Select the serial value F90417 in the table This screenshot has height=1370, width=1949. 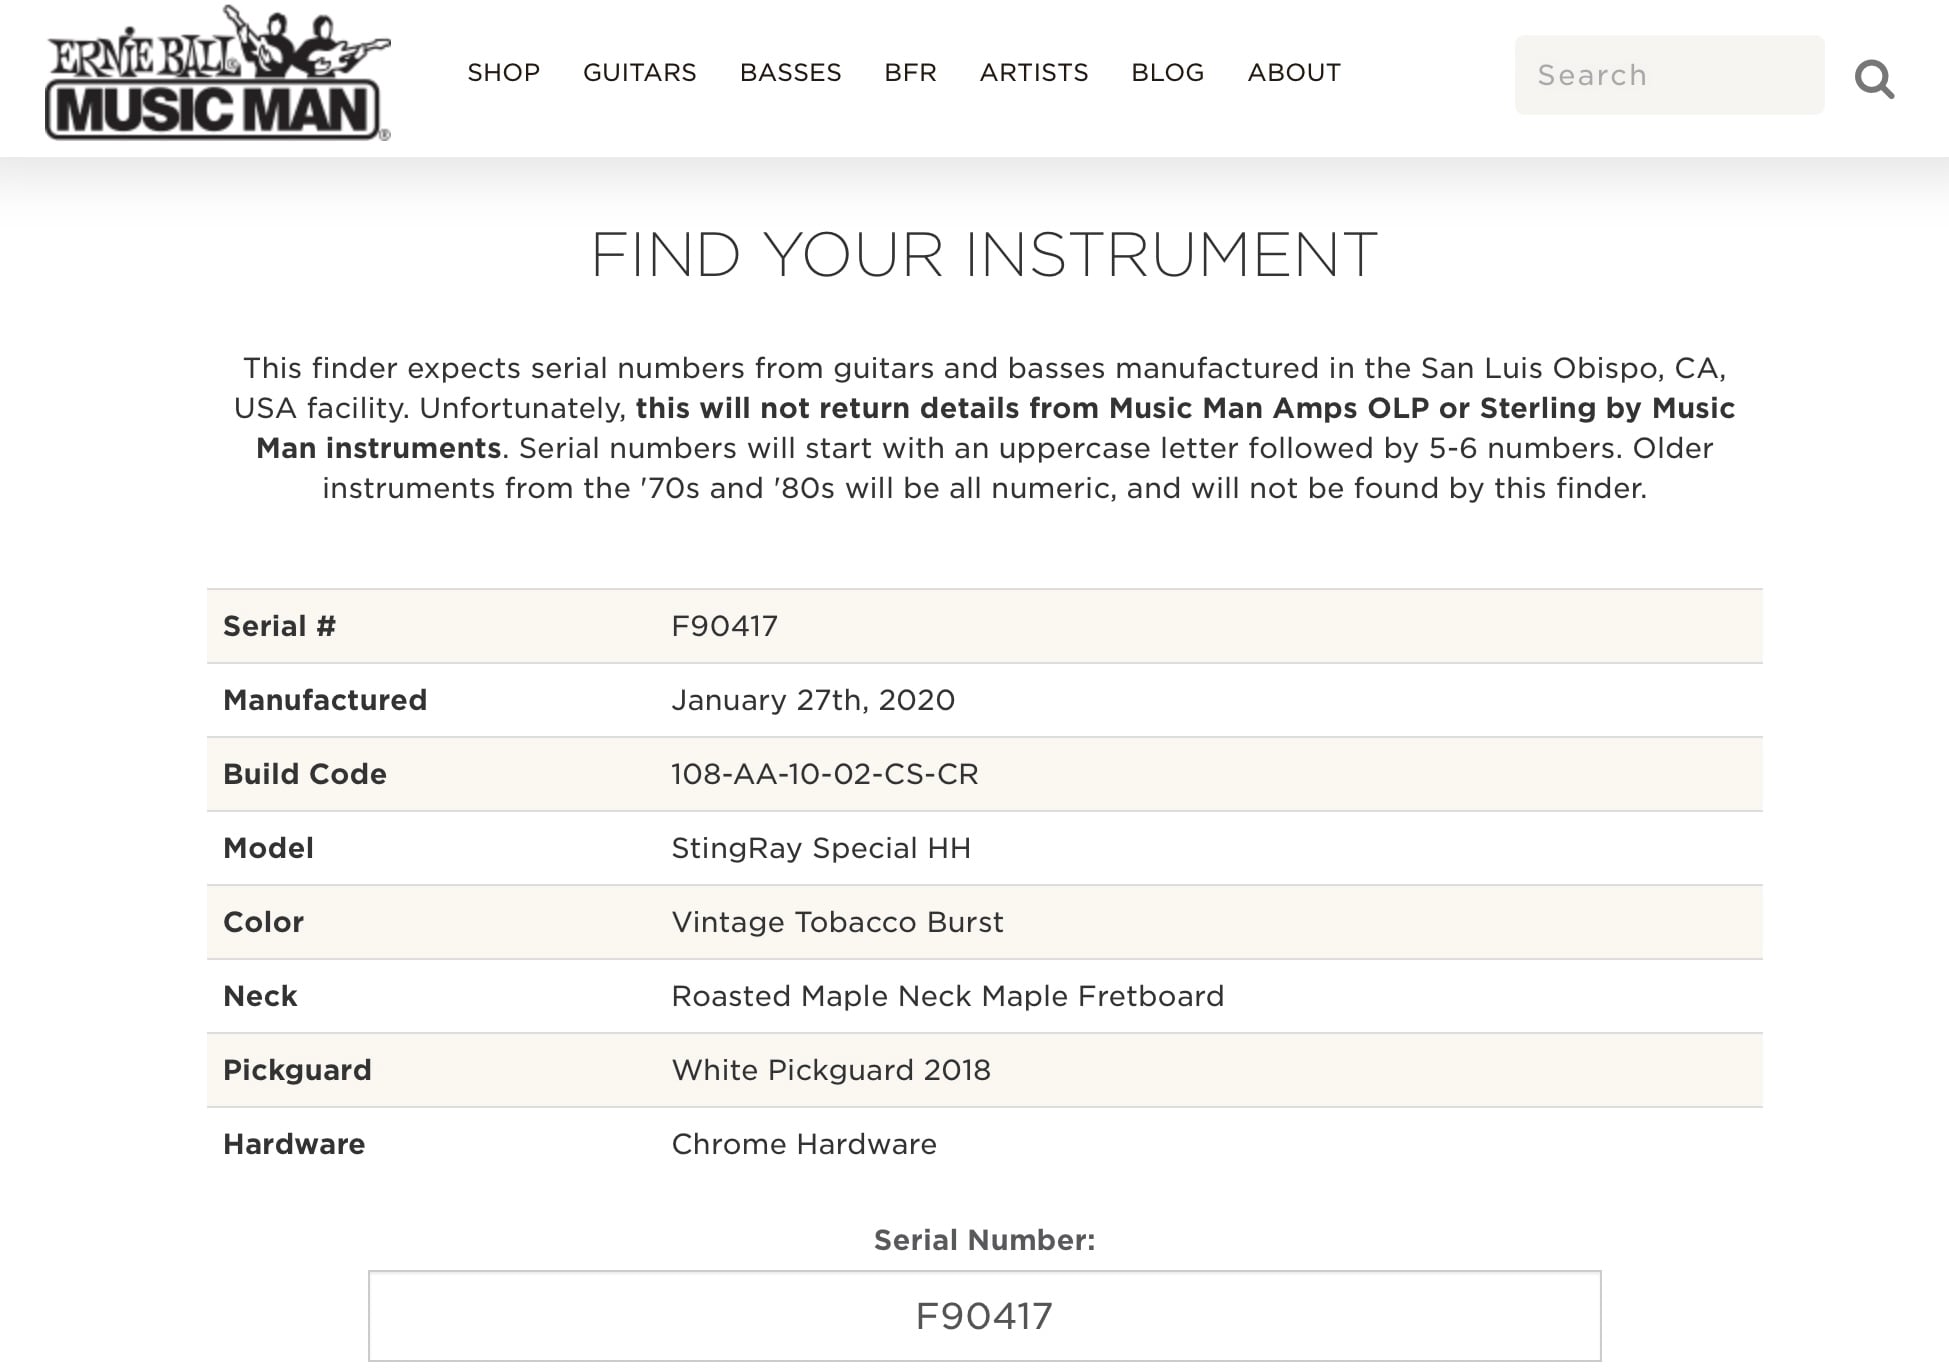[724, 626]
